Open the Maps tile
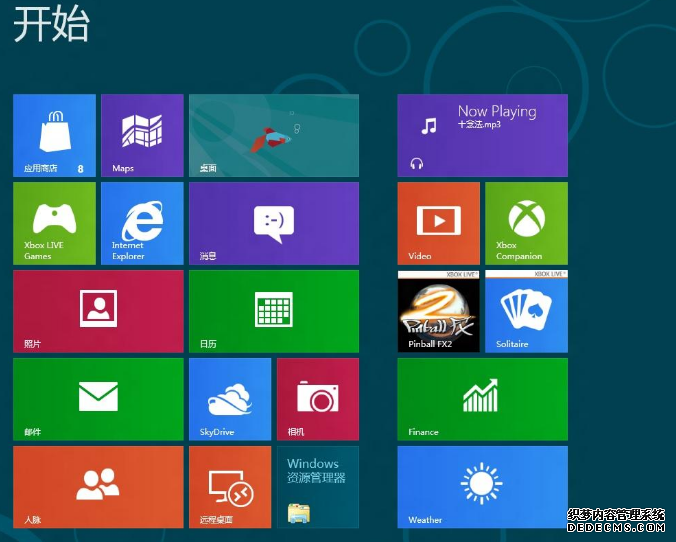The image size is (676, 542). click(142, 135)
